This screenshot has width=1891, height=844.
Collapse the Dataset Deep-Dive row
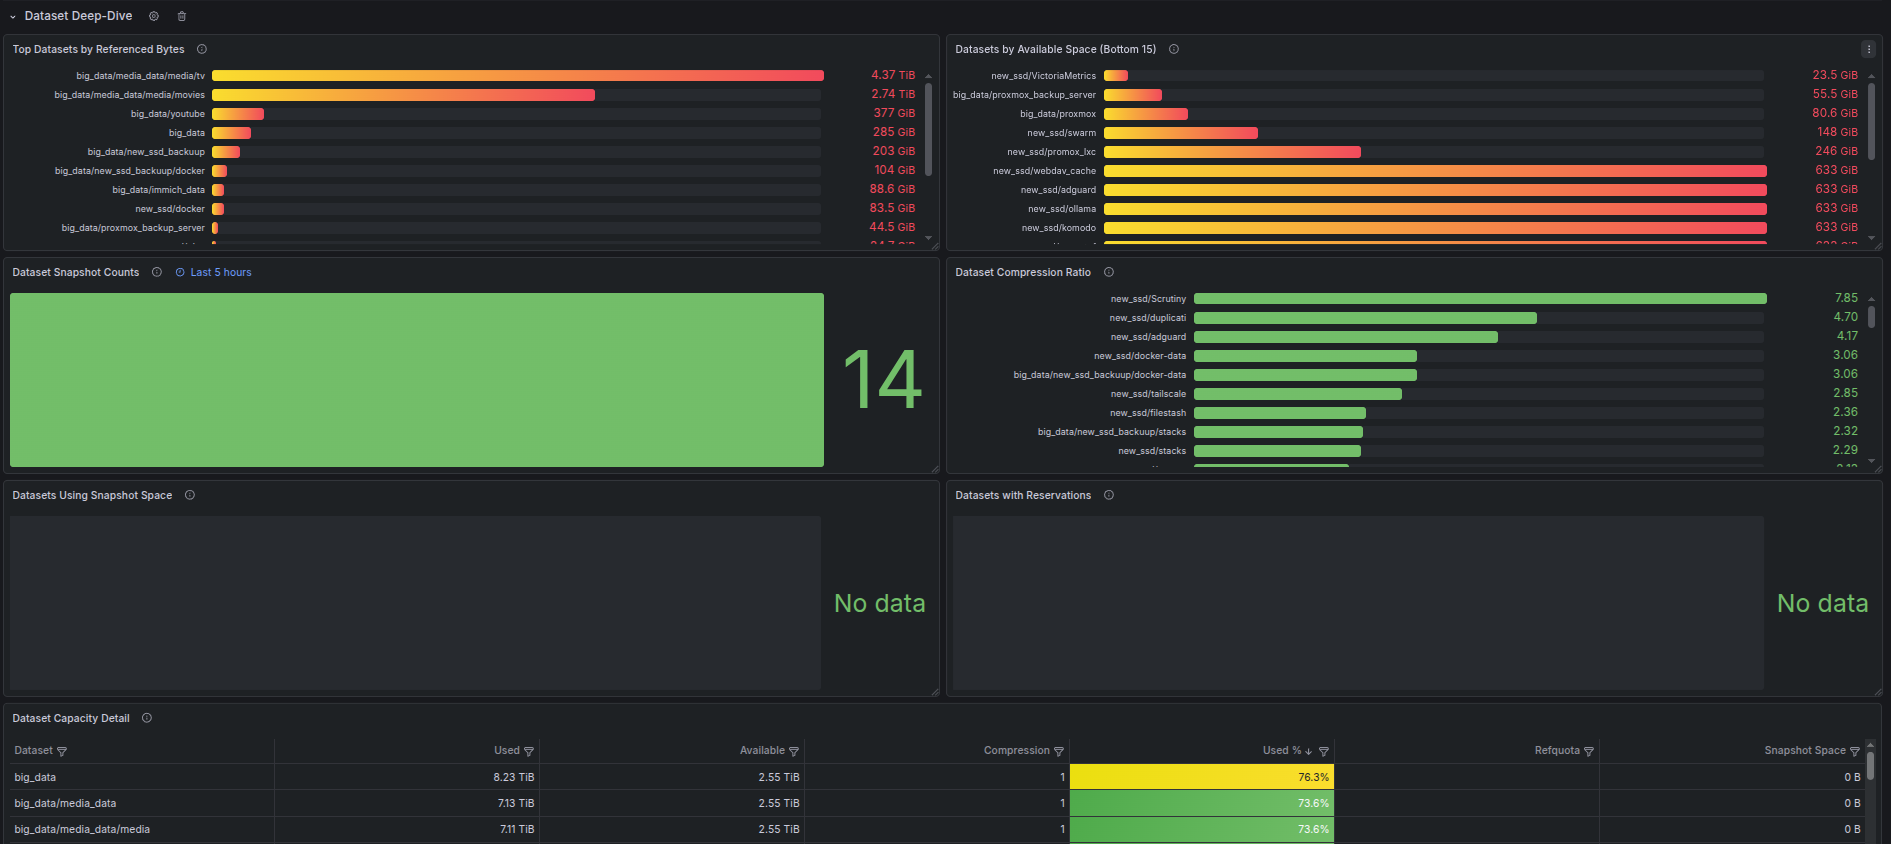tap(13, 17)
